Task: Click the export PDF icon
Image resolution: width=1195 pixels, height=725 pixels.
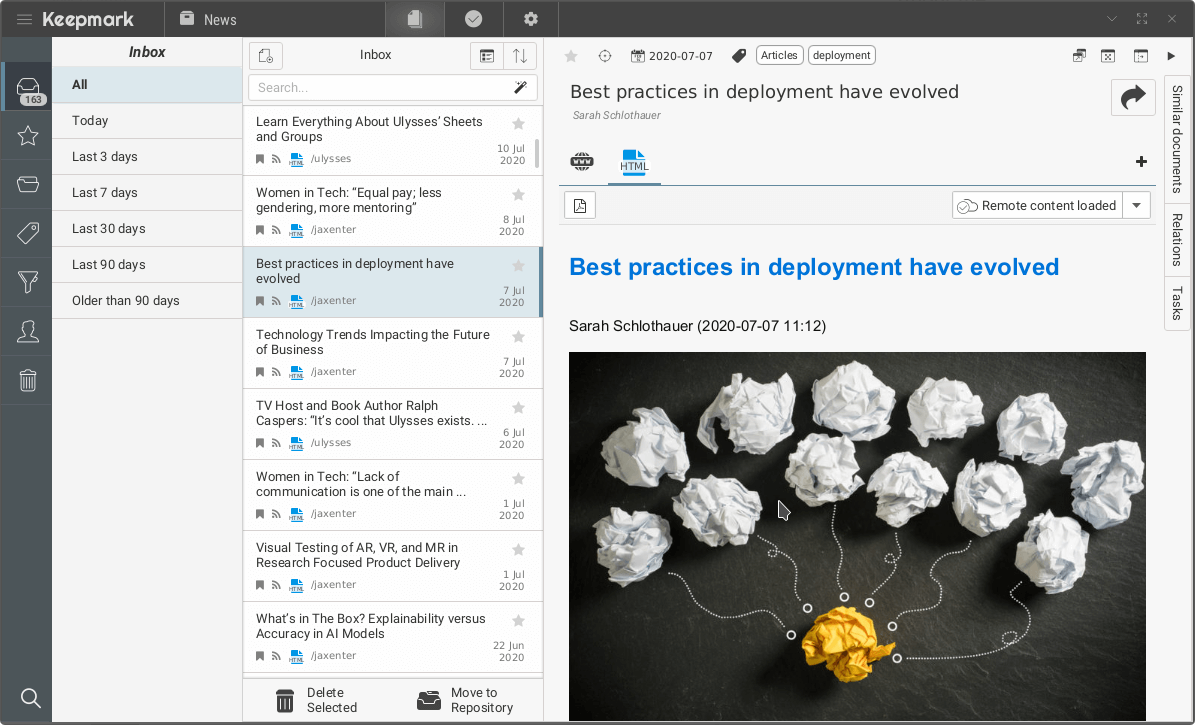Action: 580,206
